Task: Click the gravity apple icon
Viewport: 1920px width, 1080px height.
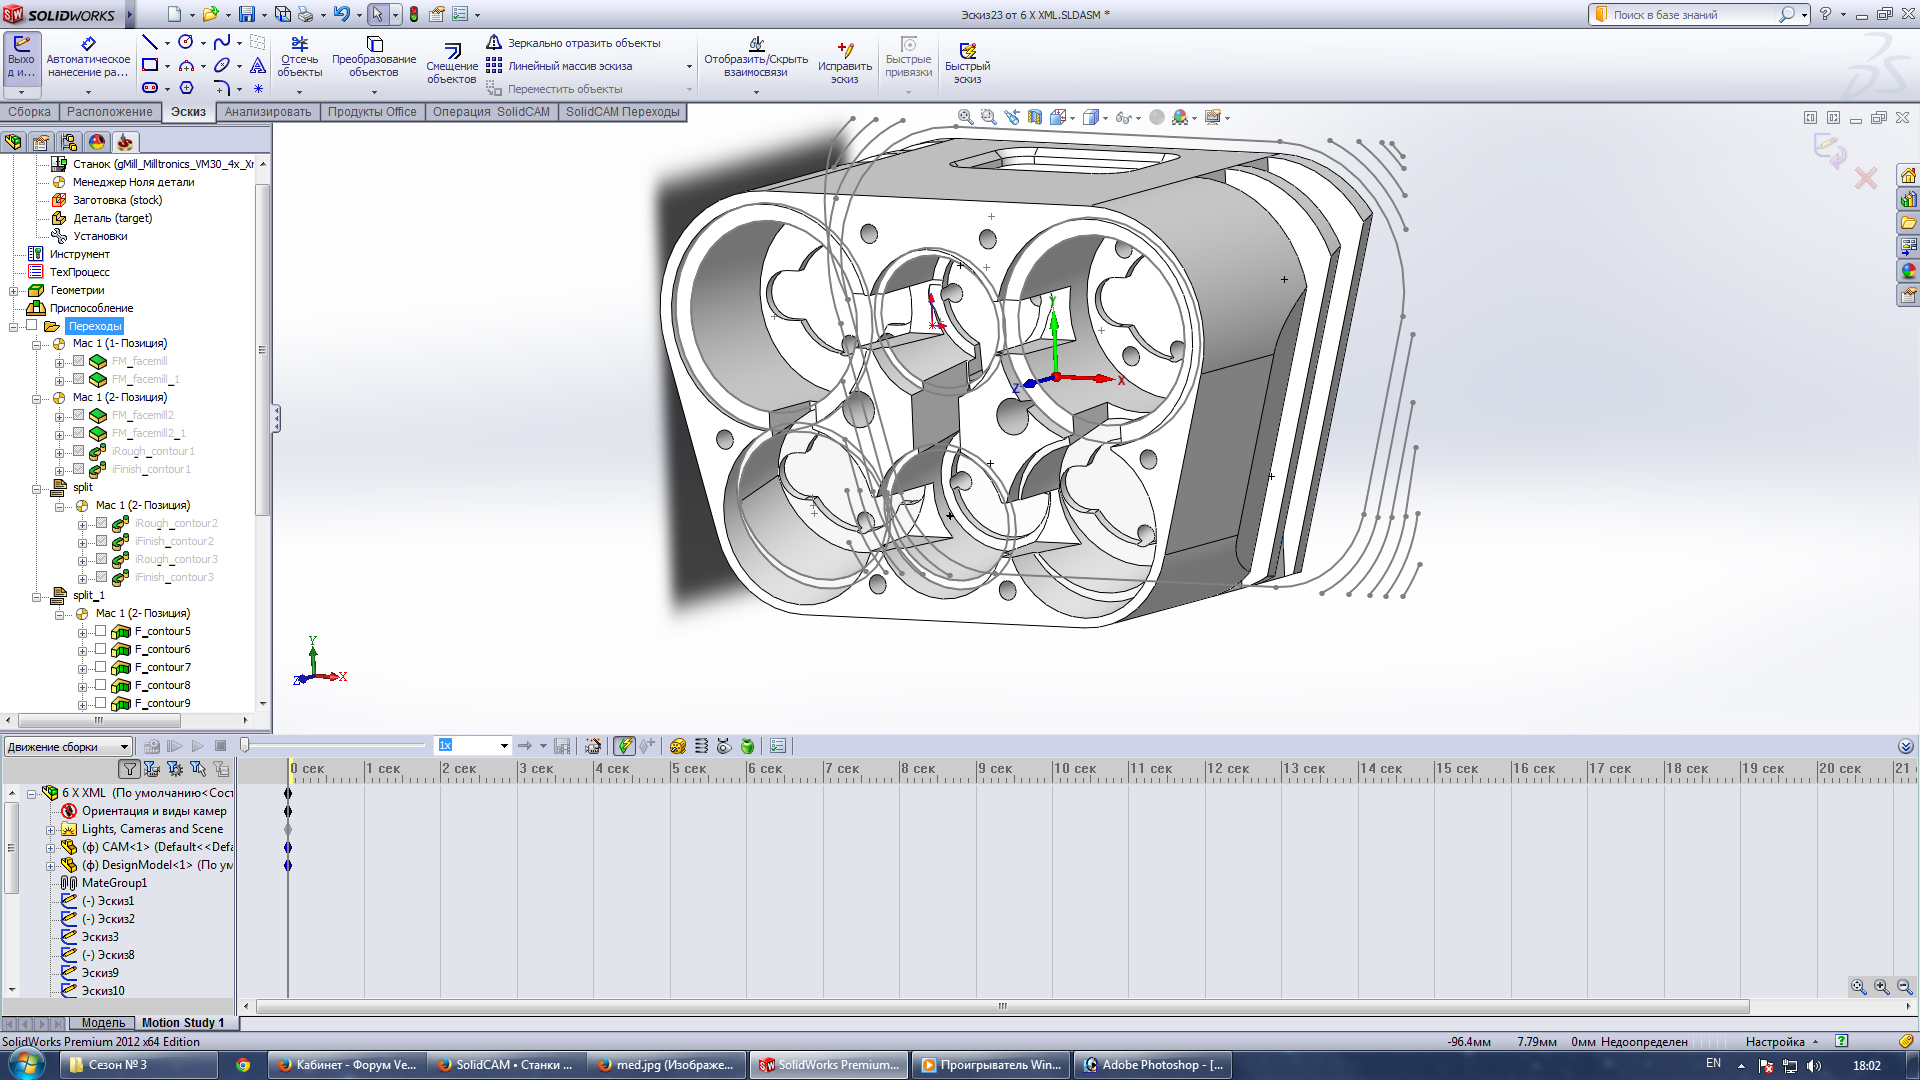Action: pos(747,746)
